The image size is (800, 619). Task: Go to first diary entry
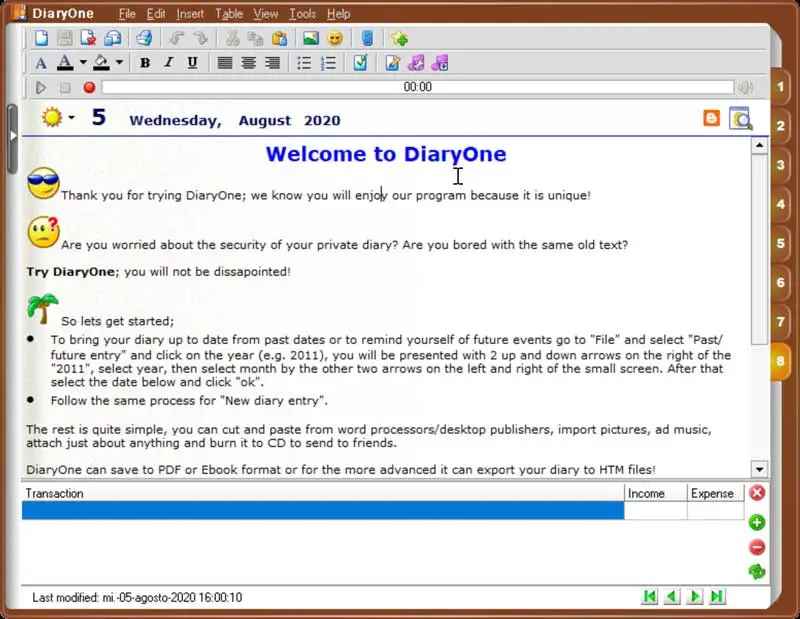click(650, 596)
